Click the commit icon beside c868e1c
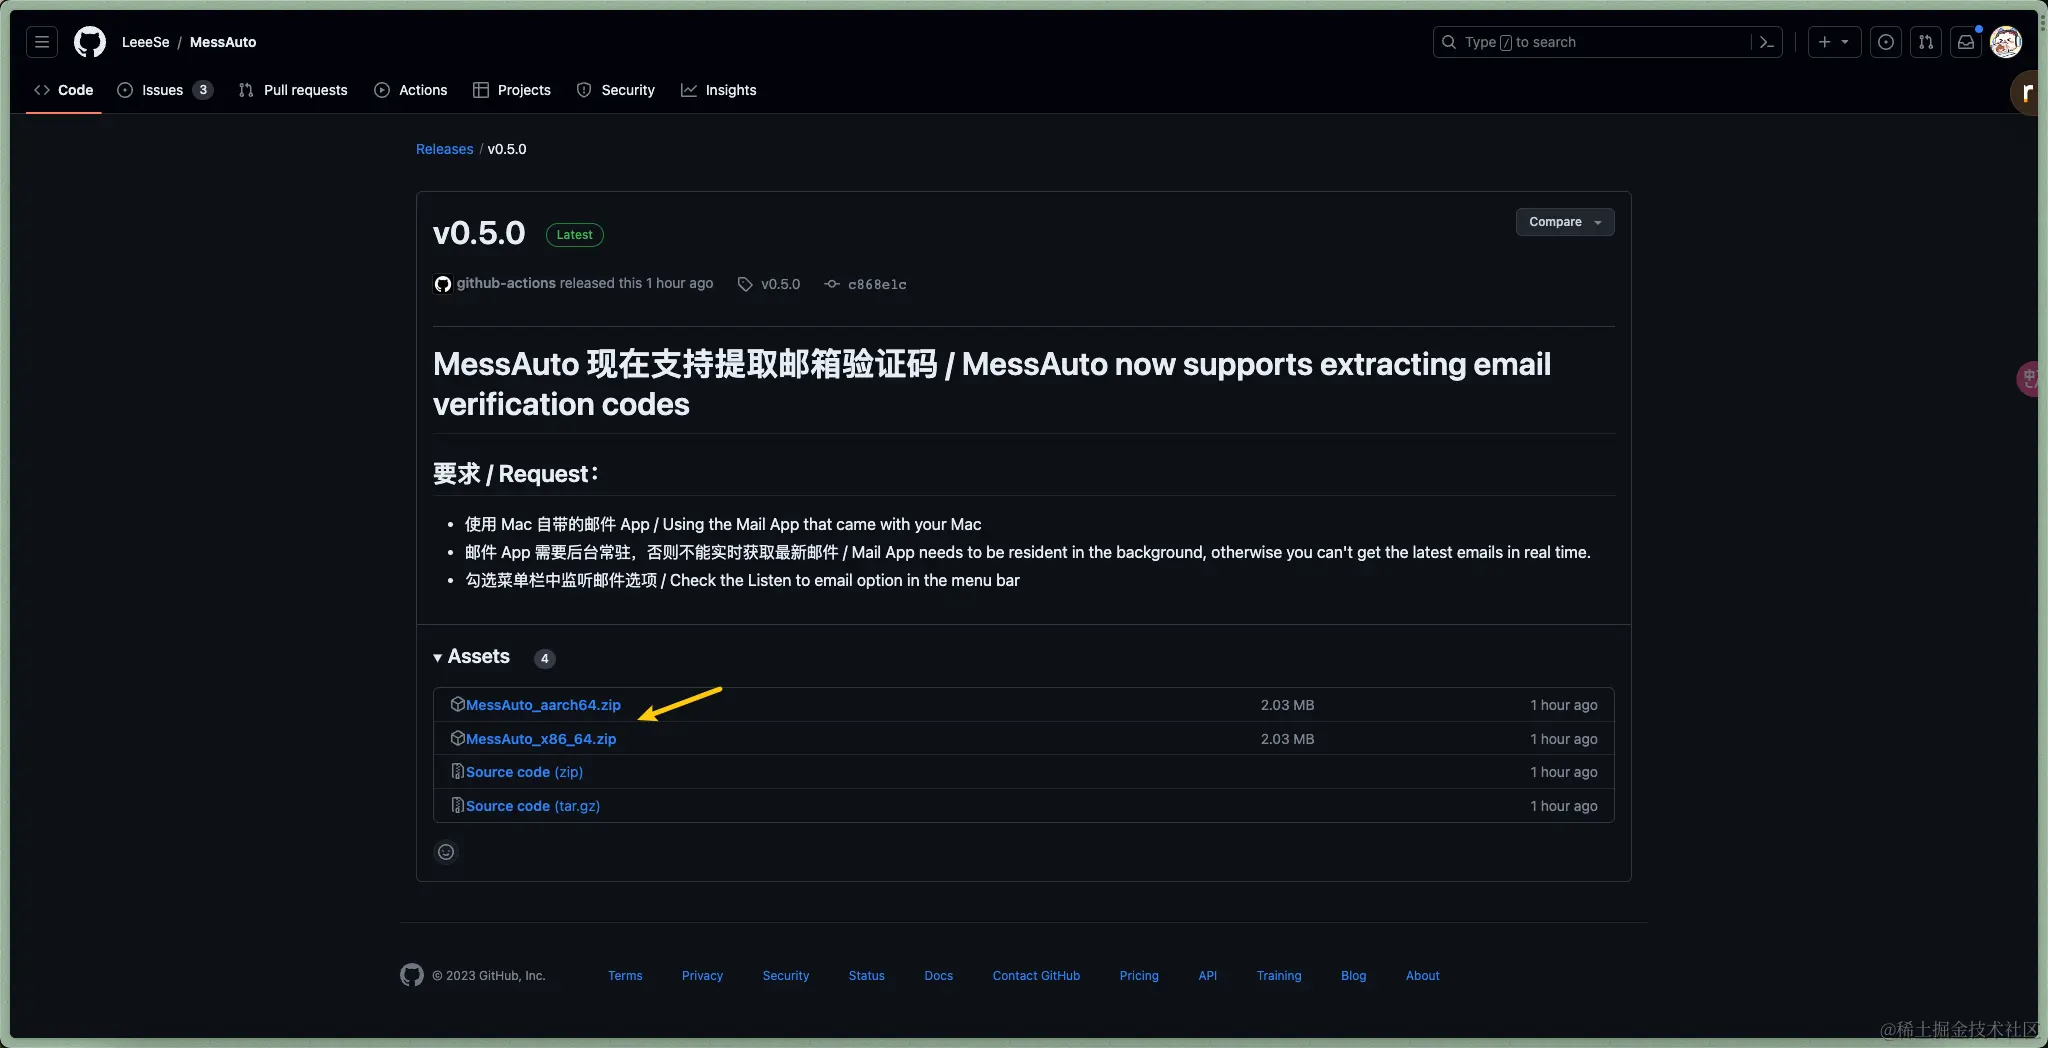Viewport: 2048px width, 1048px height. pos(832,284)
